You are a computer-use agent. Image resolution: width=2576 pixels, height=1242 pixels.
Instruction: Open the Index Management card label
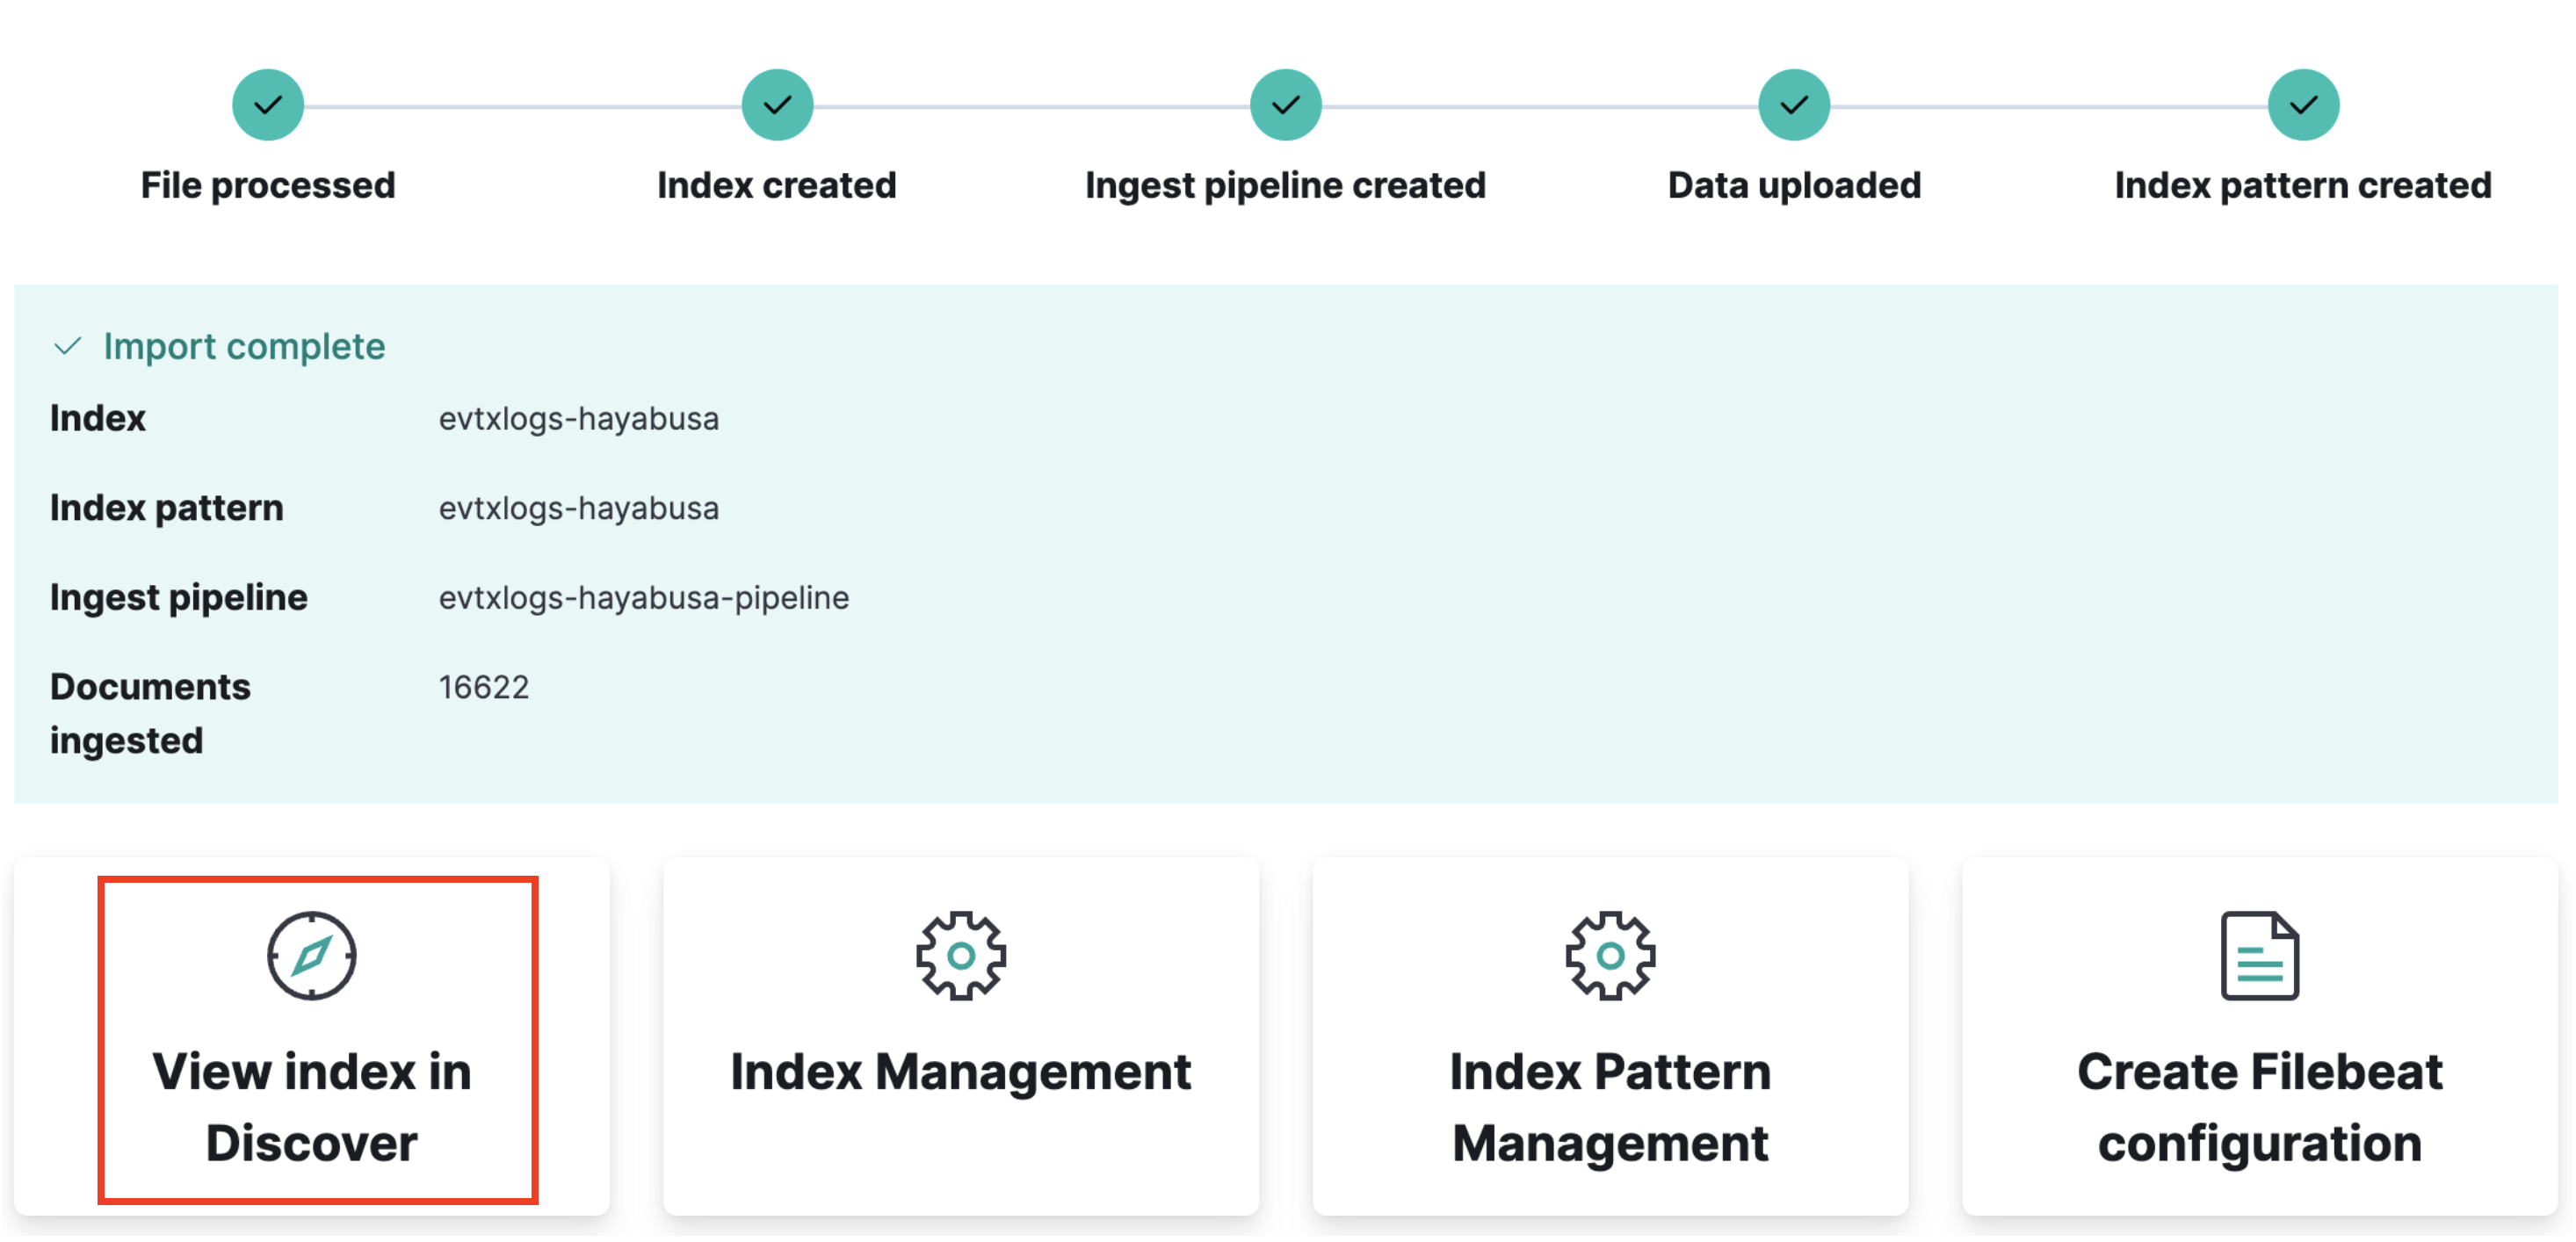coord(960,1073)
